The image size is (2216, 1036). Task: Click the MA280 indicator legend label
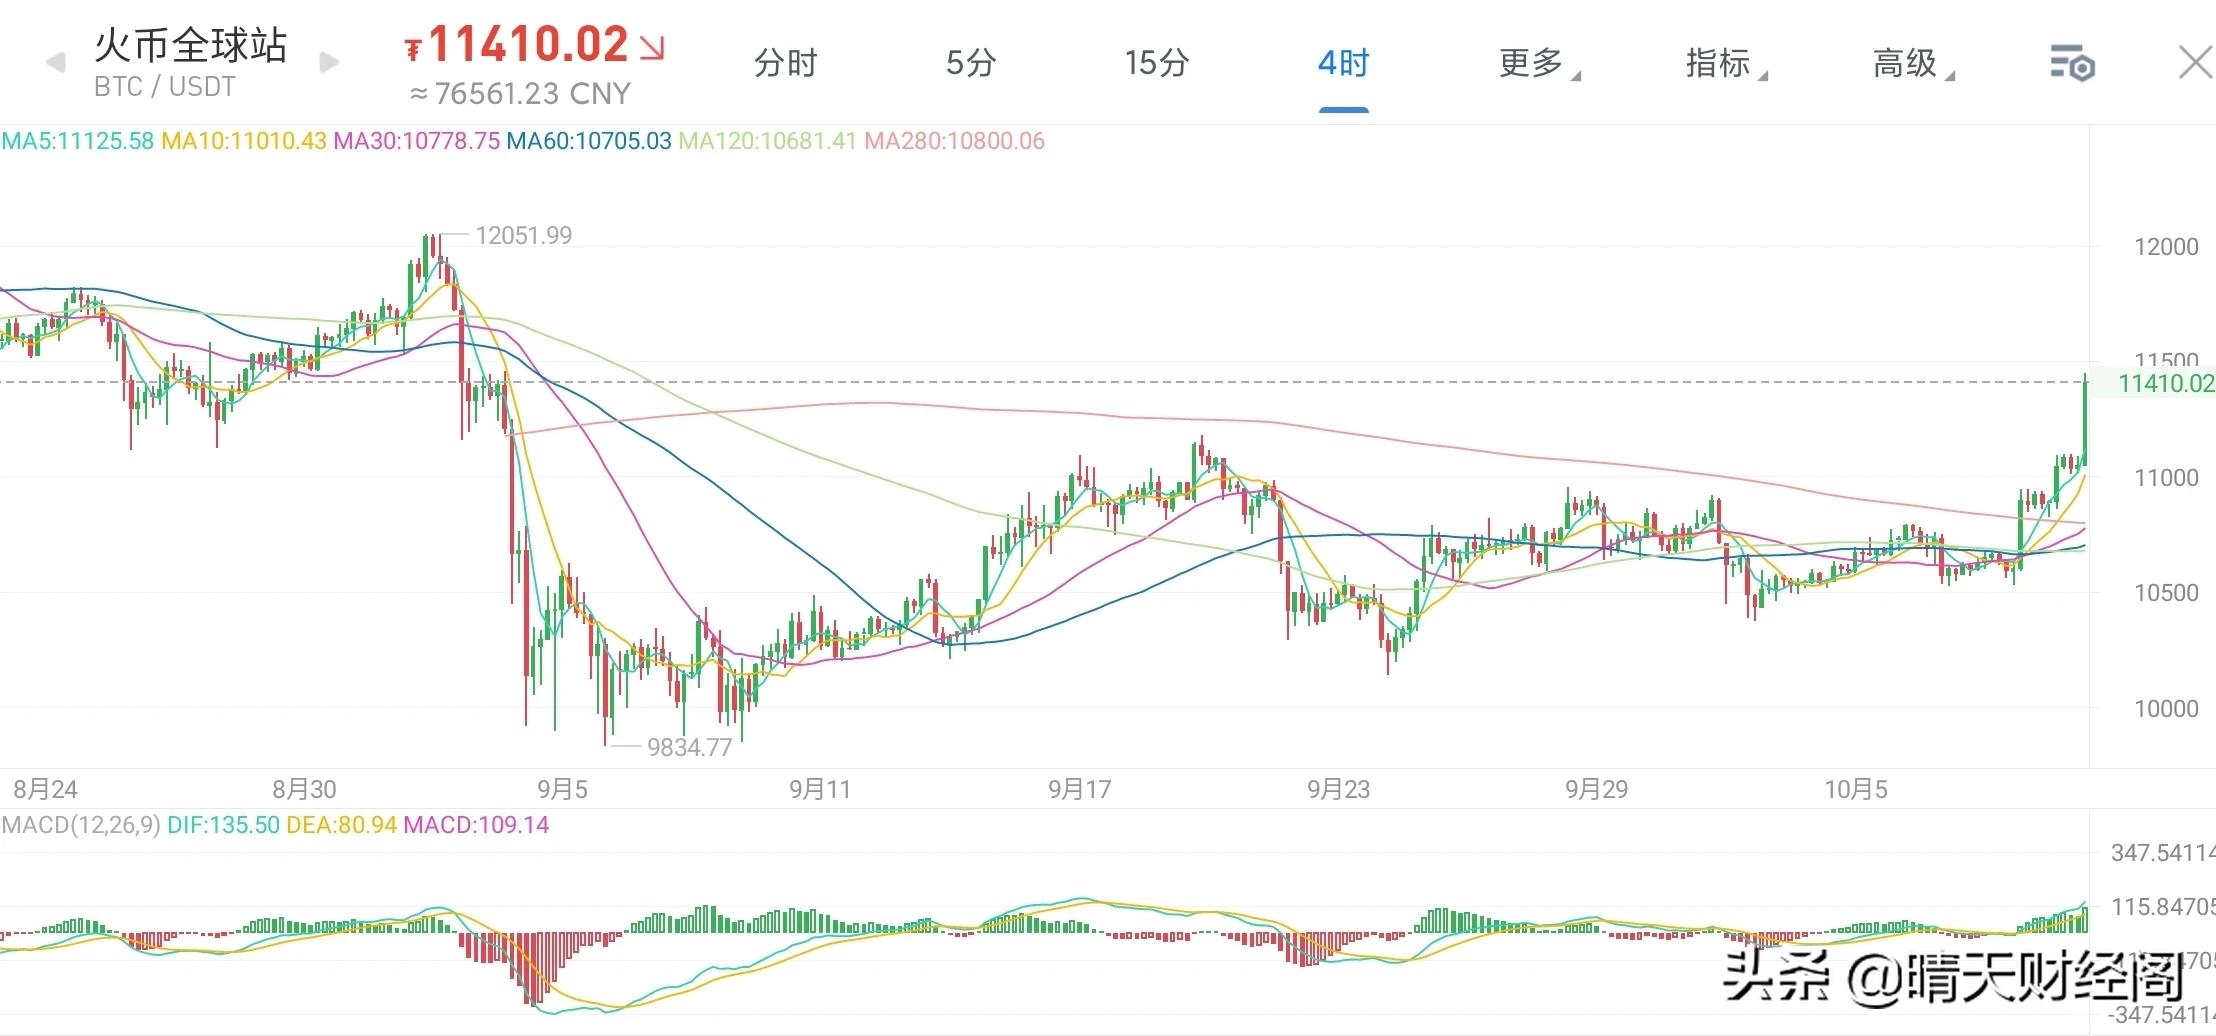pos(954,141)
